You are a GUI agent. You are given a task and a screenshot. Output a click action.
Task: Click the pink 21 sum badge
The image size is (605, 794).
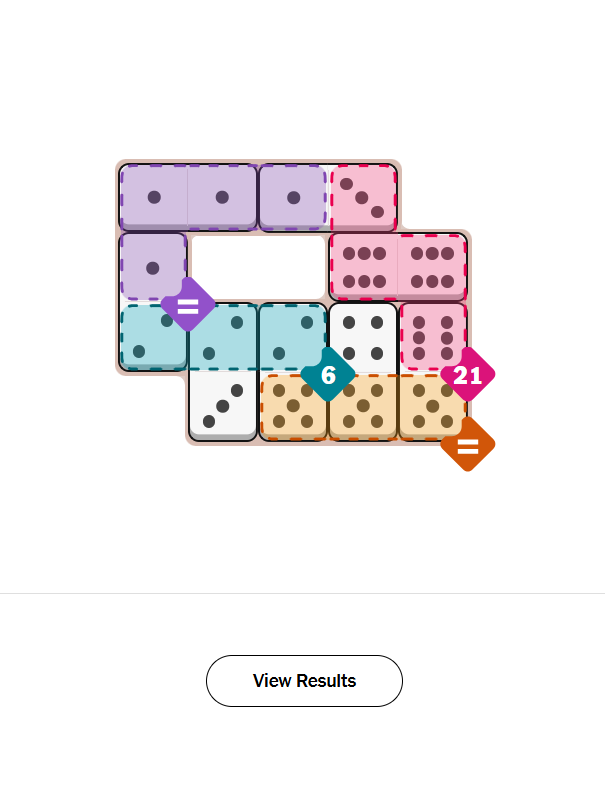[467, 375]
